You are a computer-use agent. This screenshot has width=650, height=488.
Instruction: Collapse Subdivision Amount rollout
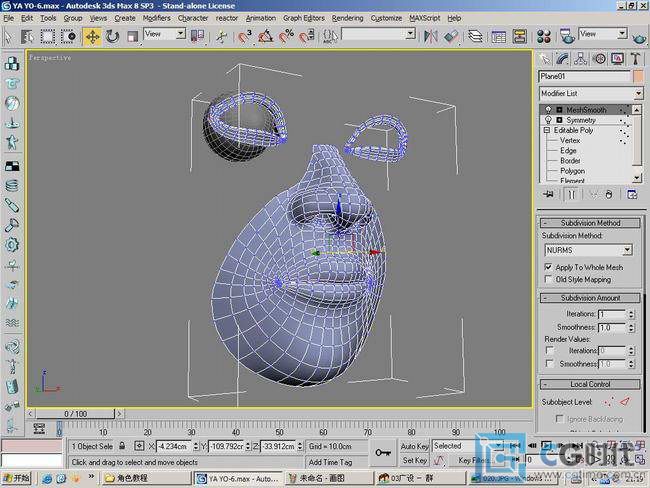pos(590,298)
